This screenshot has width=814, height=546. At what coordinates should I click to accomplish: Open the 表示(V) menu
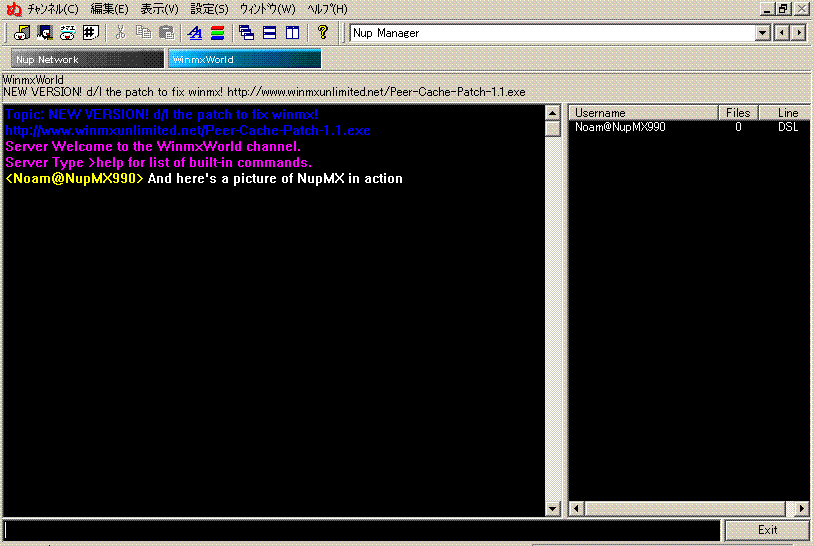click(x=159, y=9)
